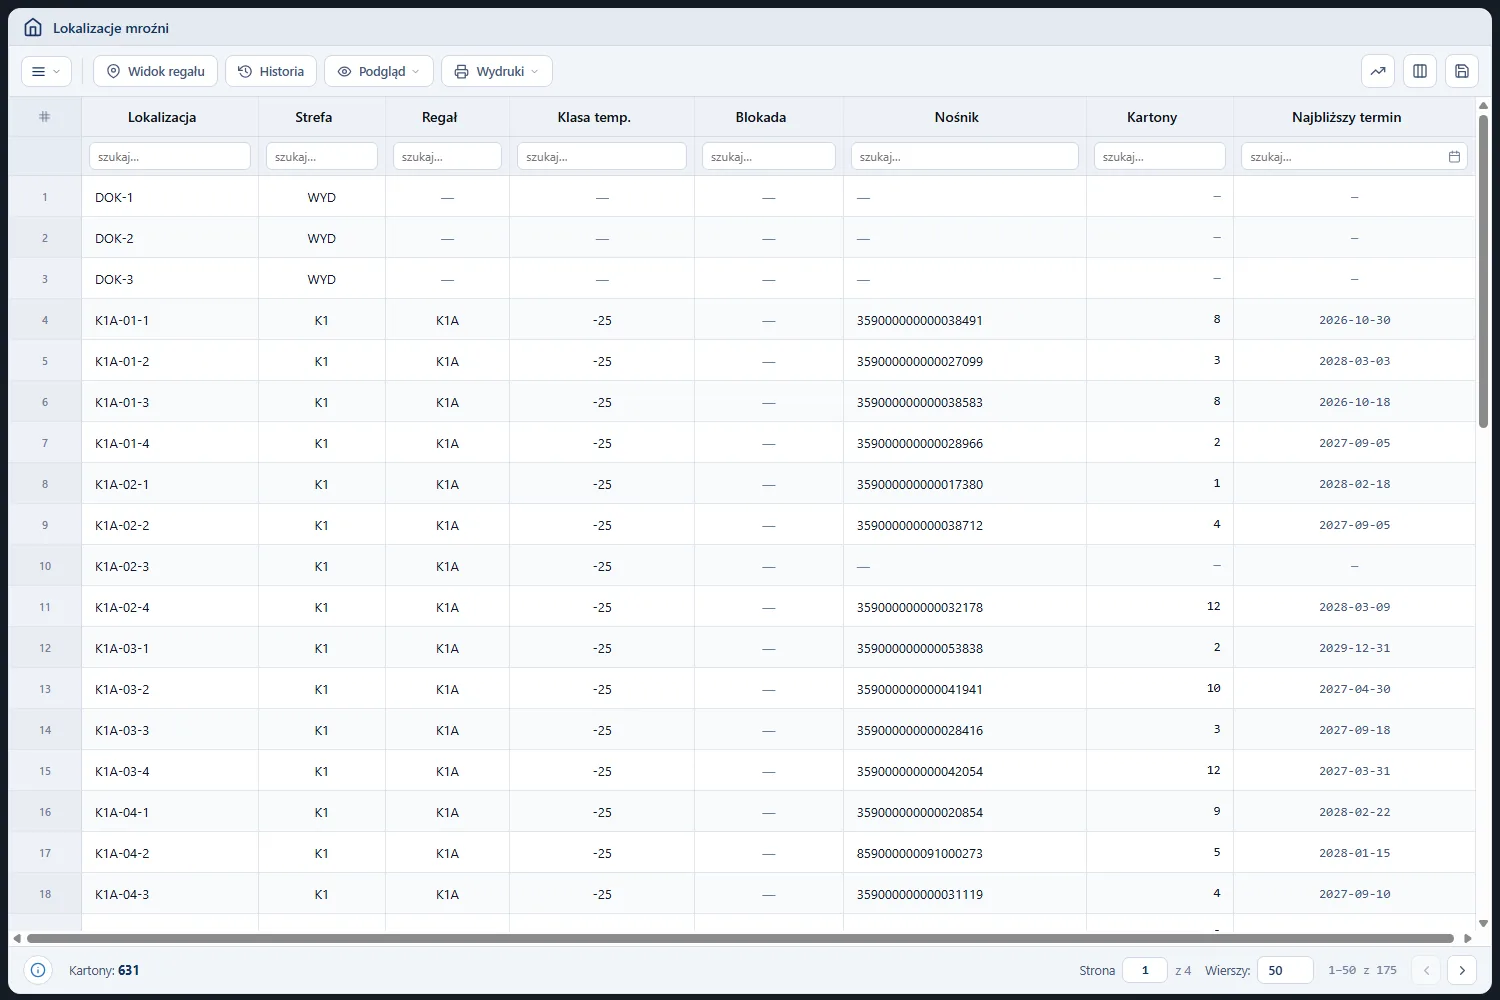Select row DOK-1

[742, 197]
